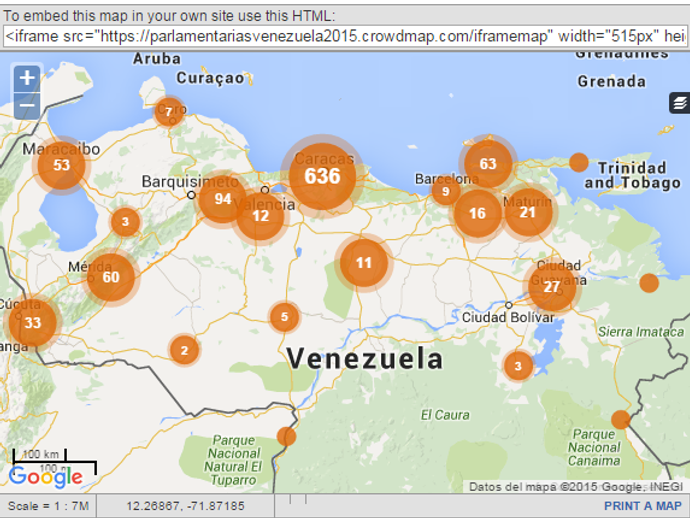Open the Mérida cluster marked 60
The width and height of the screenshot is (690, 518).
click(111, 277)
